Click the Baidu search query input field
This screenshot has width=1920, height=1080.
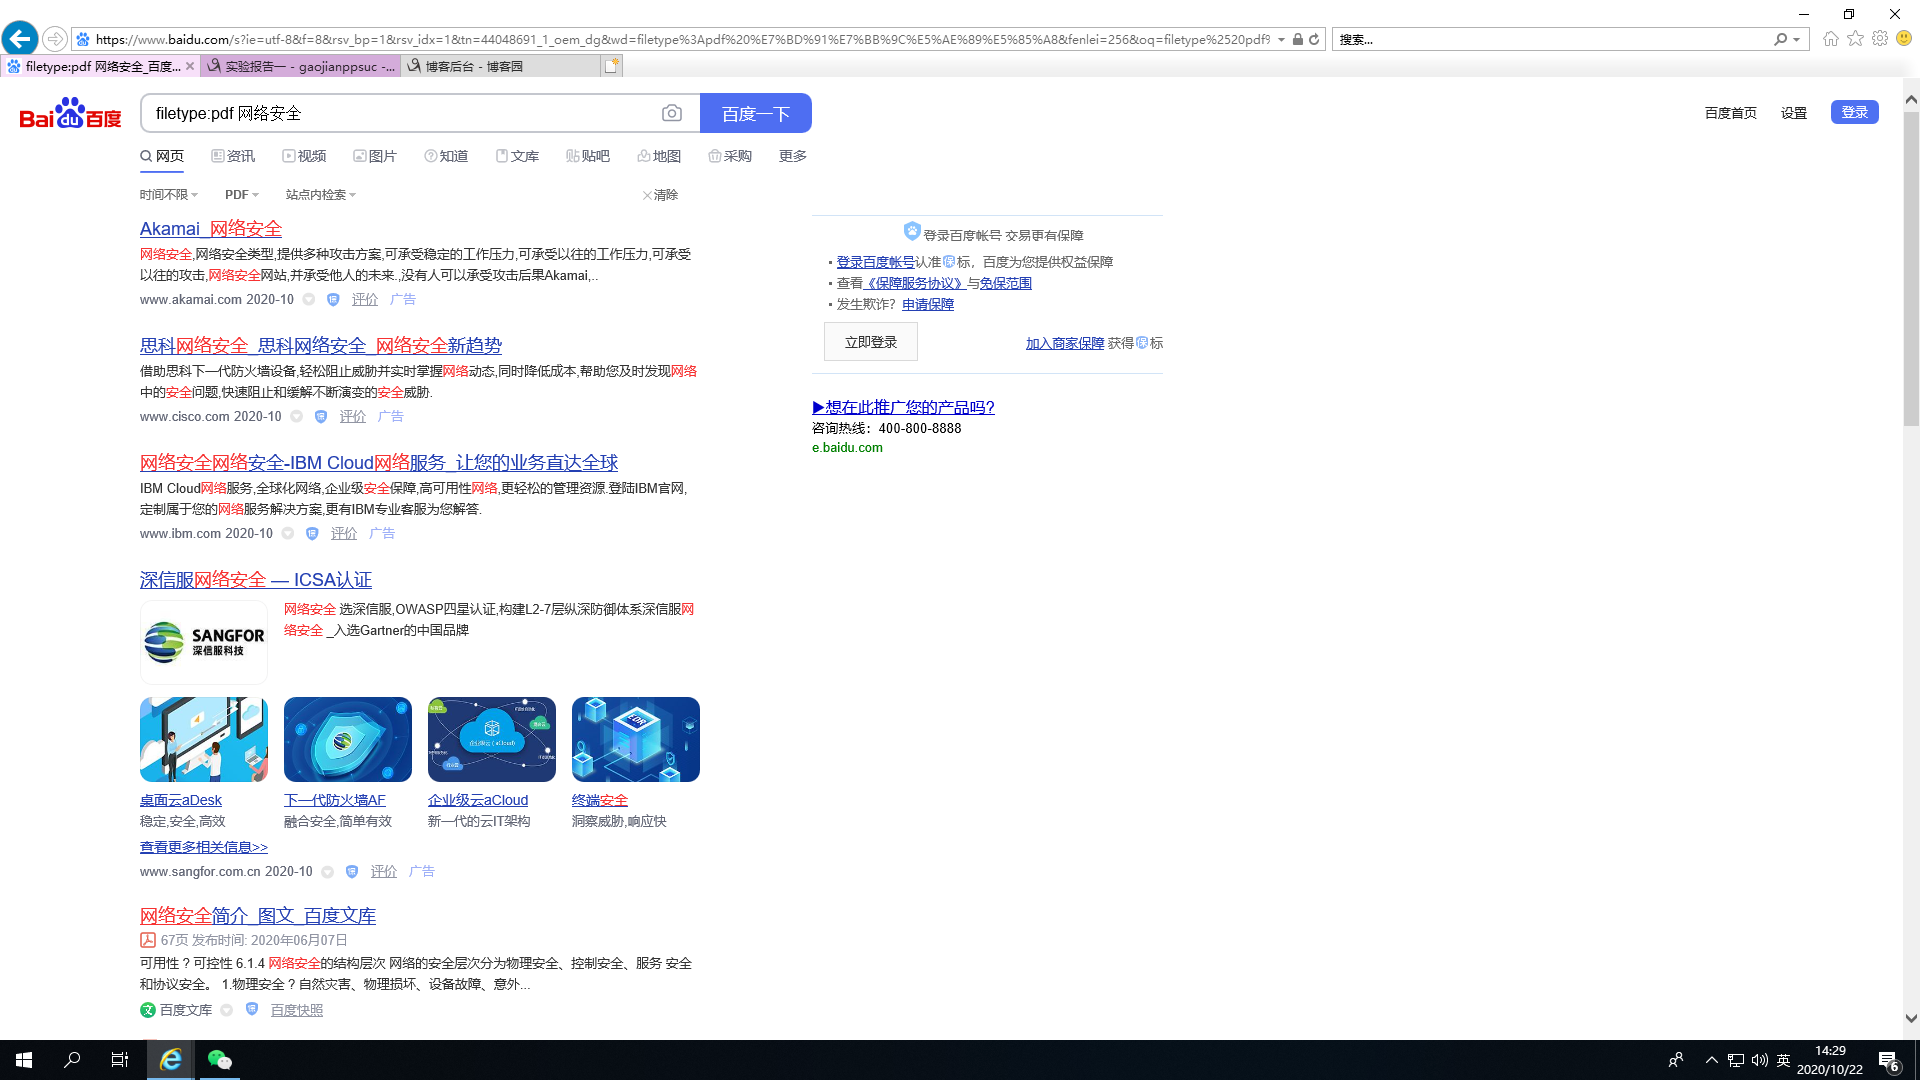tap(400, 114)
